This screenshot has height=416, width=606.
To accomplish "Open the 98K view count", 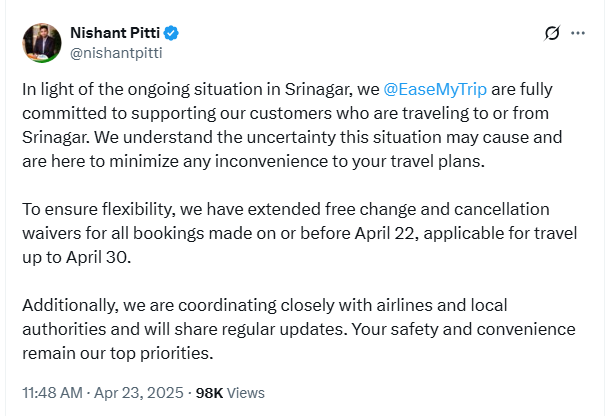I will [x=209, y=393].
